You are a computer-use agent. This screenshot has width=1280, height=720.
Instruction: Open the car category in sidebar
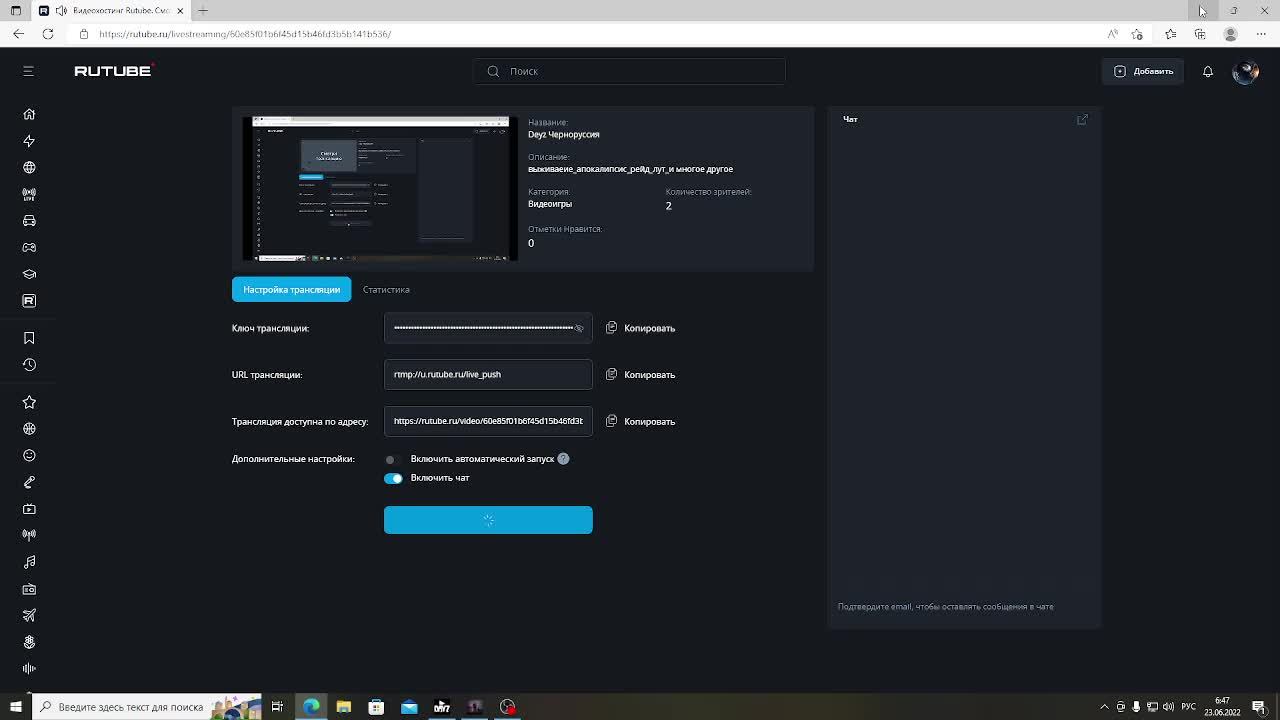29,221
